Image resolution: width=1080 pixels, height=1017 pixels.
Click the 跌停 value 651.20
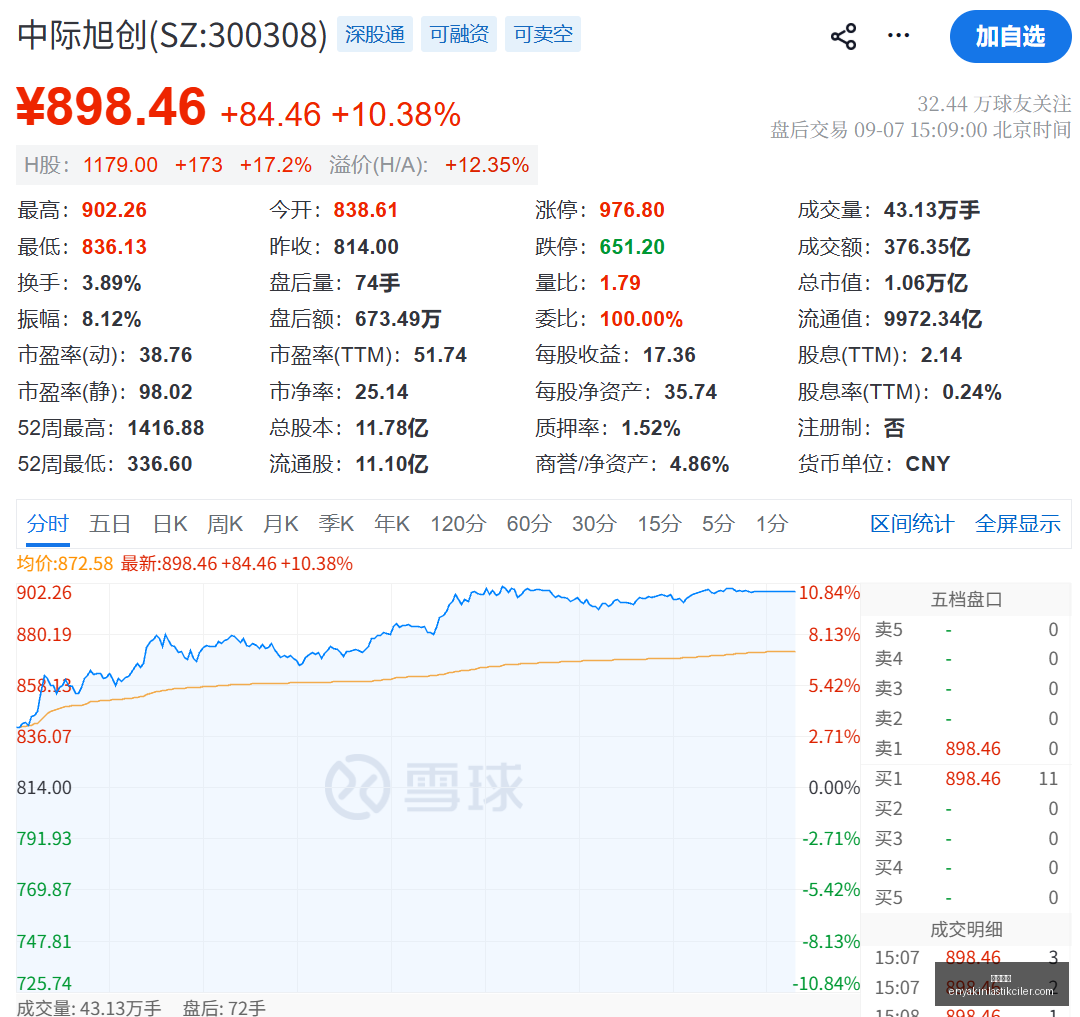click(632, 247)
